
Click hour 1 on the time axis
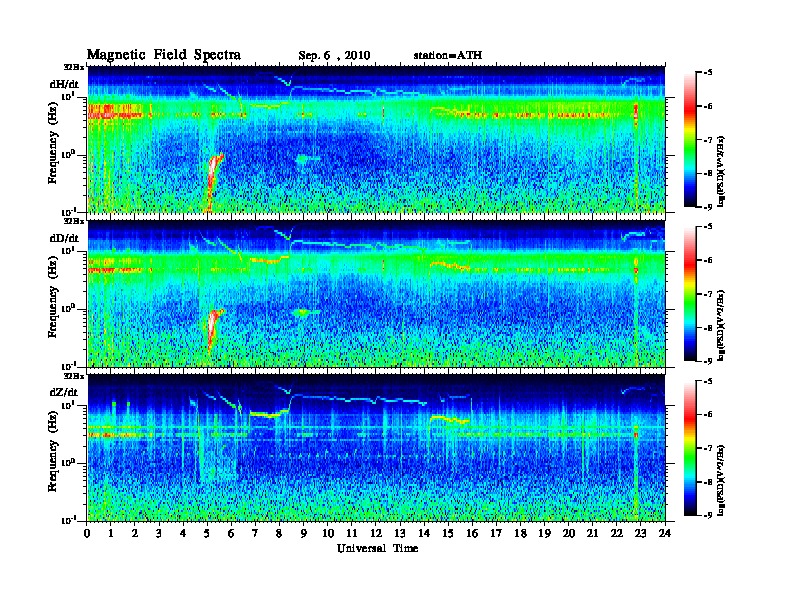point(111,533)
